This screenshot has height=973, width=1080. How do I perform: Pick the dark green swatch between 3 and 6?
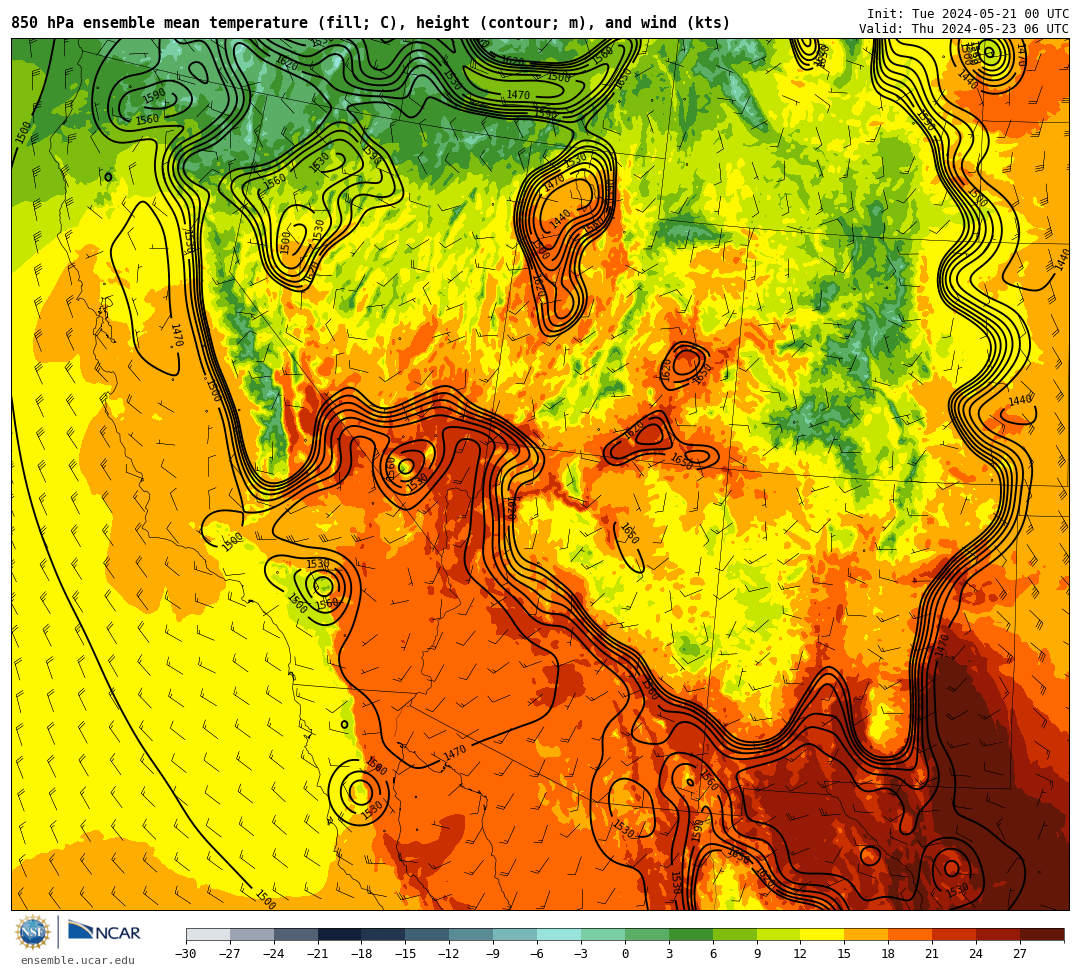[691, 934]
